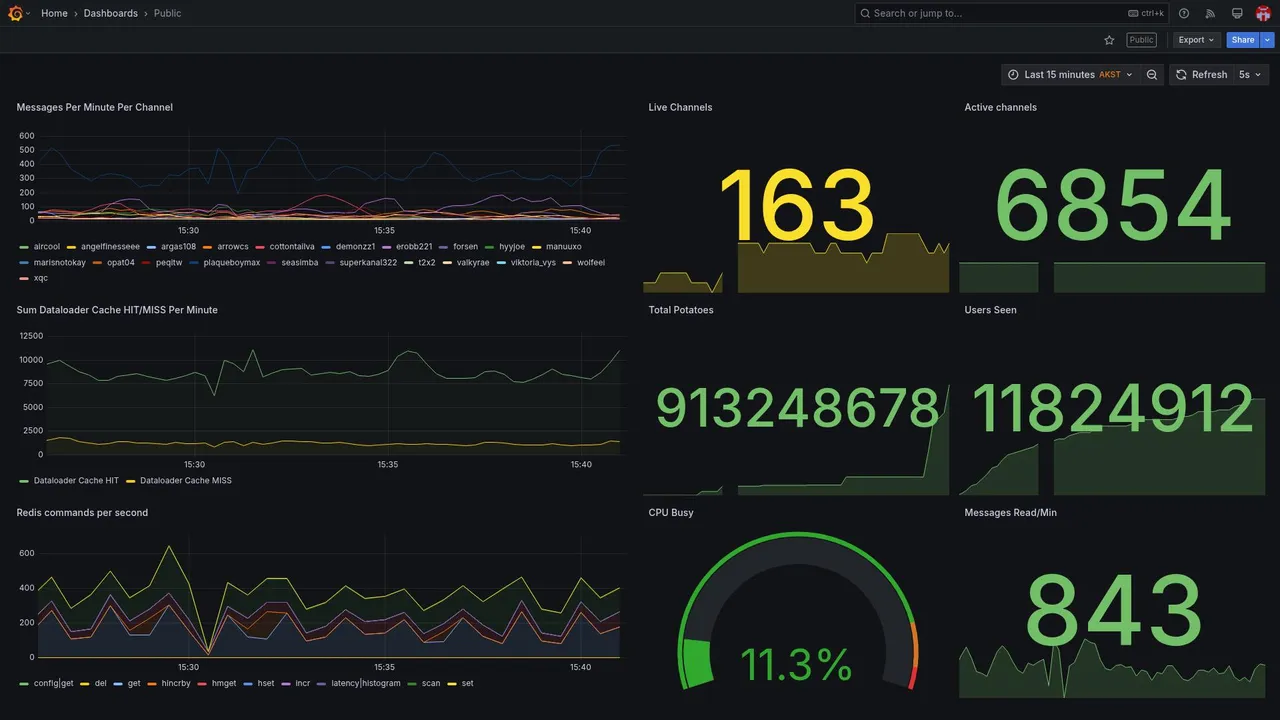Open the help question mark icon
The height and width of the screenshot is (720, 1280).
click(1184, 13)
